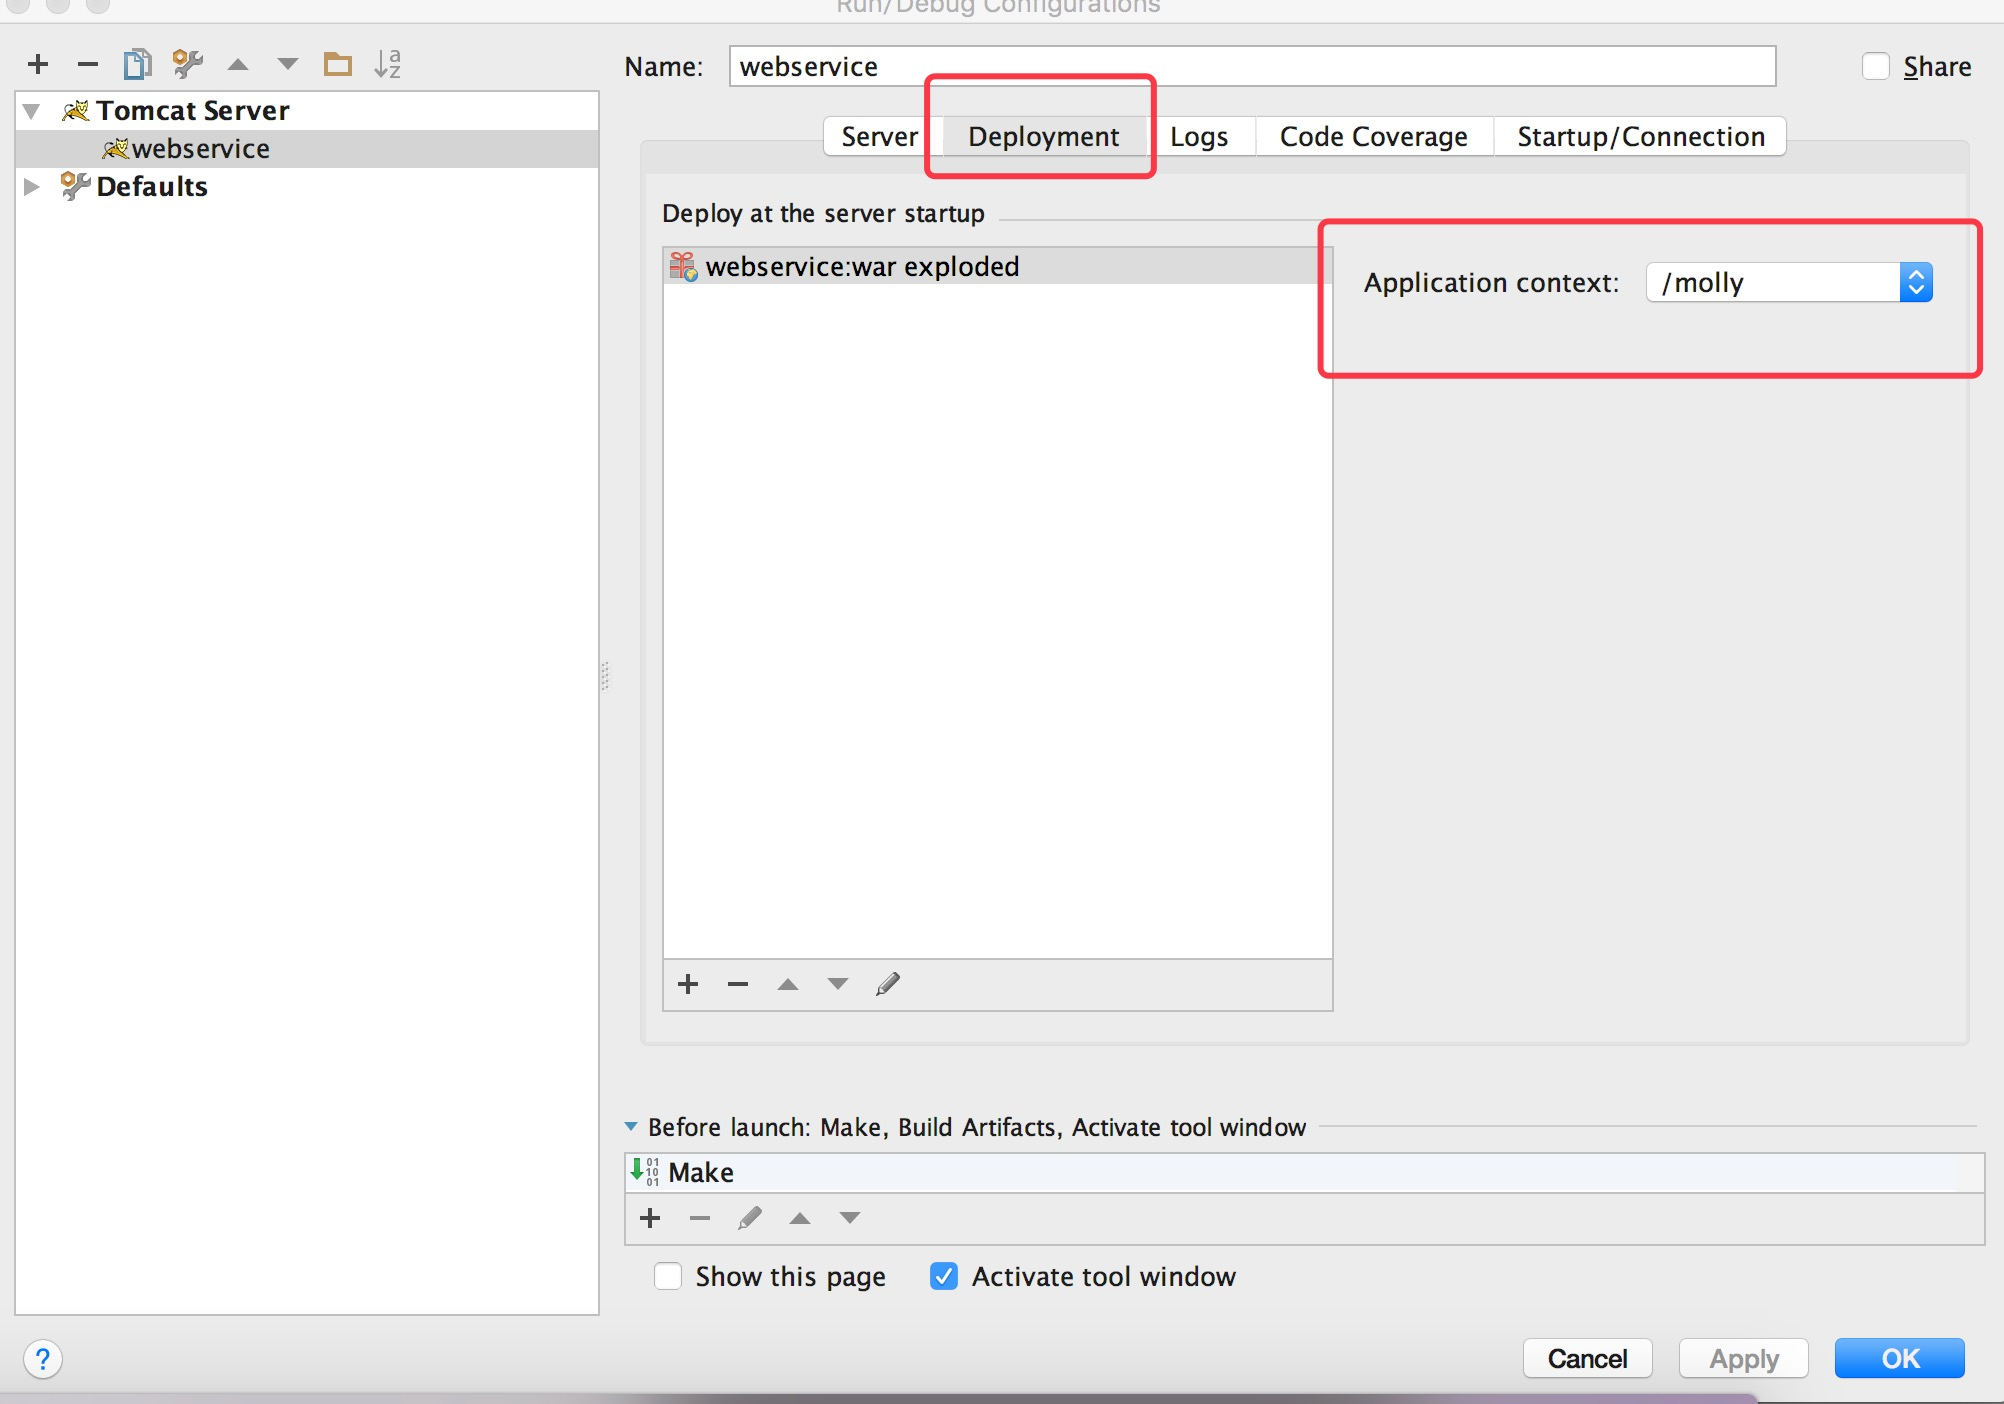Screen dimensions: 2004x1404
Task: Uncheck Activate tool window
Action: [x=944, y=1276]
